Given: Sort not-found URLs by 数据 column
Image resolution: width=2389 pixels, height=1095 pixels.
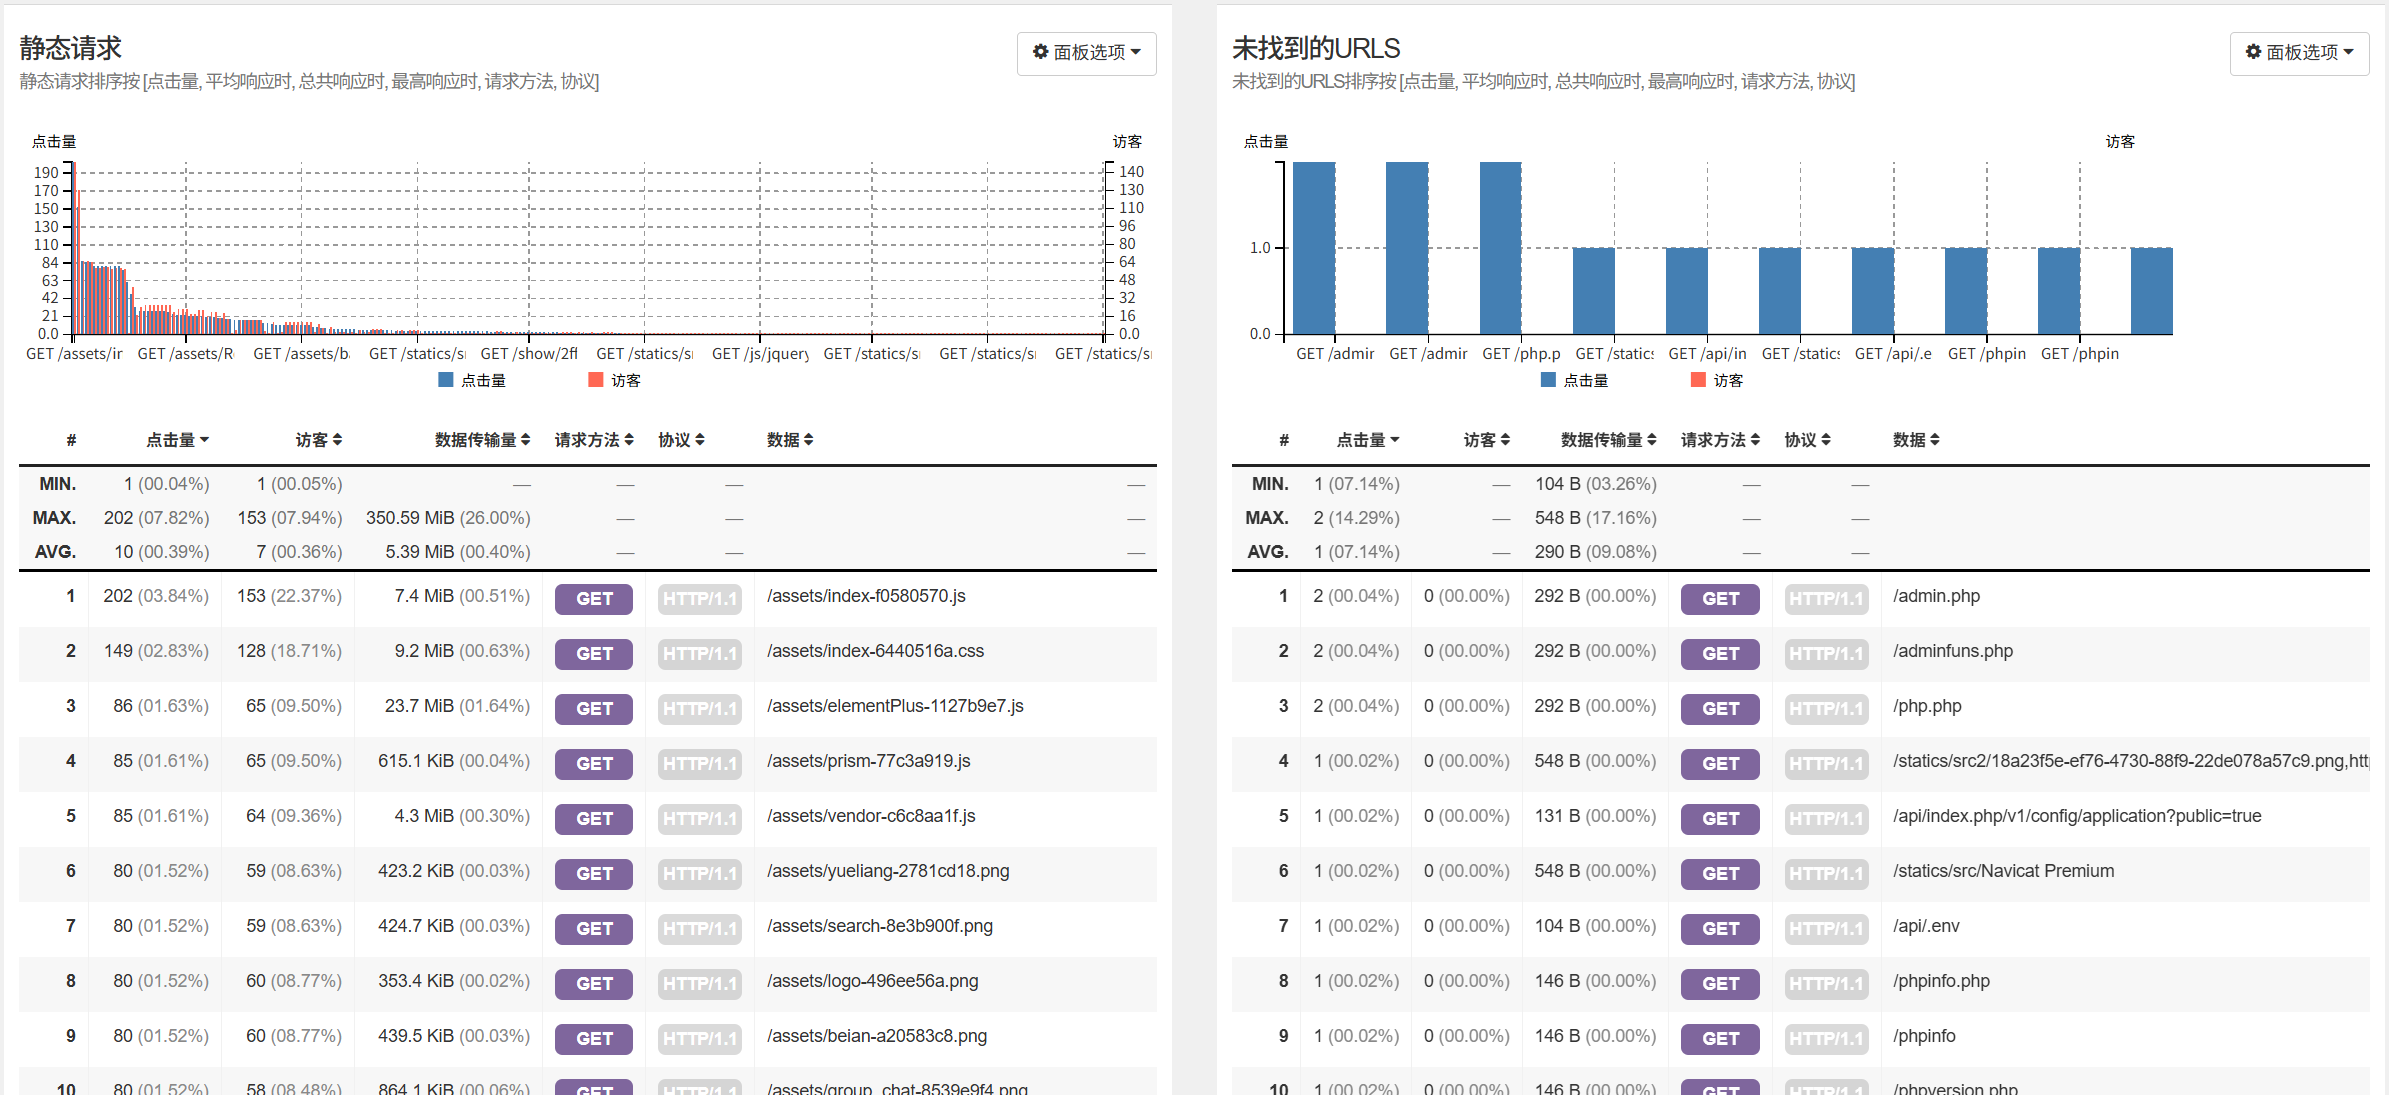Looking at the screenshot, I should click(1915, 440).
